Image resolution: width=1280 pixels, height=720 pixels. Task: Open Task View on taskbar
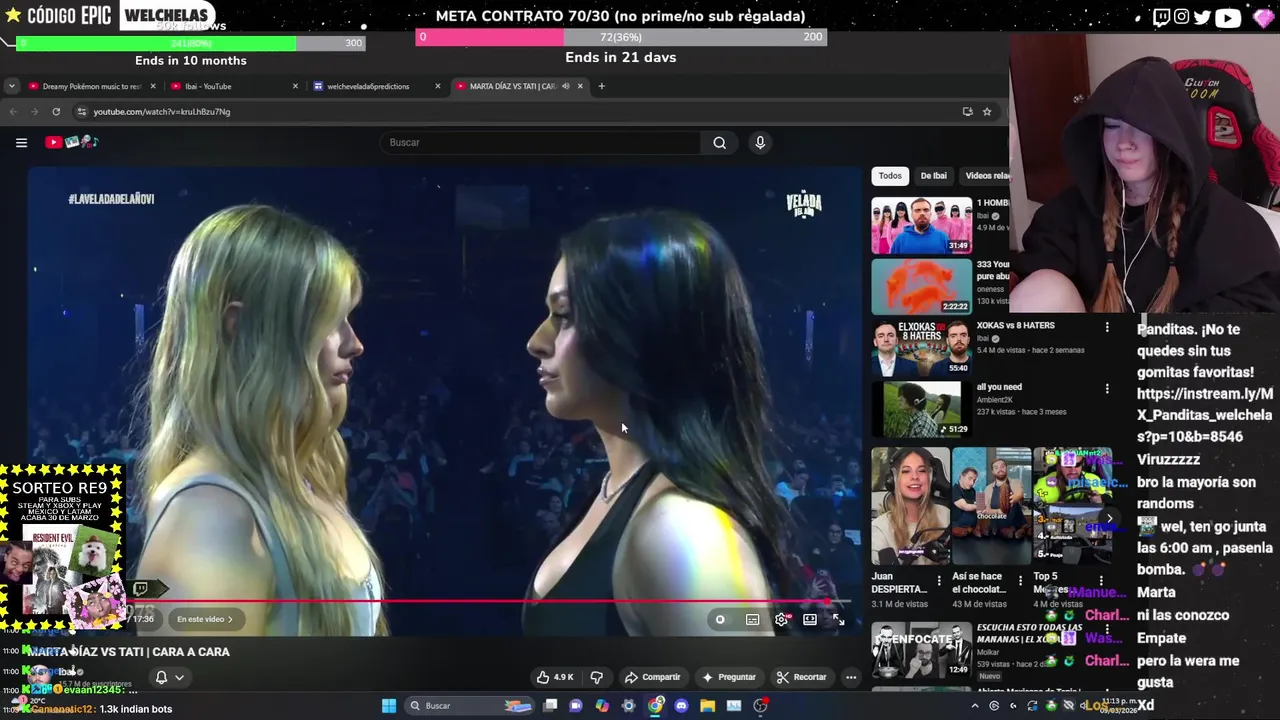[550, 706]
